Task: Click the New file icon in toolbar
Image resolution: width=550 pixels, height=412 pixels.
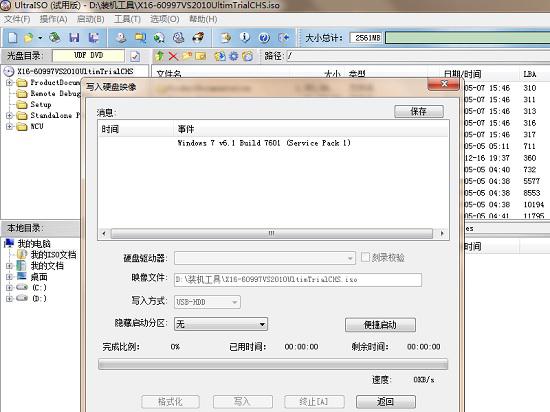Action: pyautogui.click(x=13, y=38)
